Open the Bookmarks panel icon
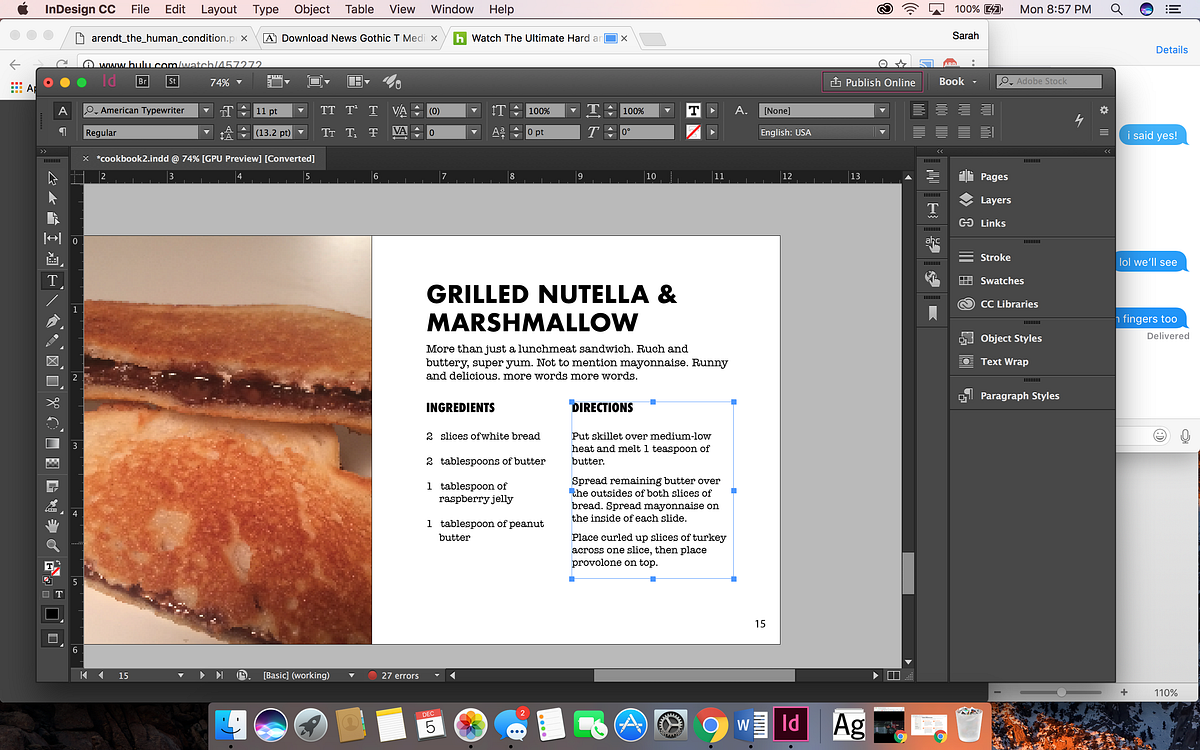 (x=932, y=313)
